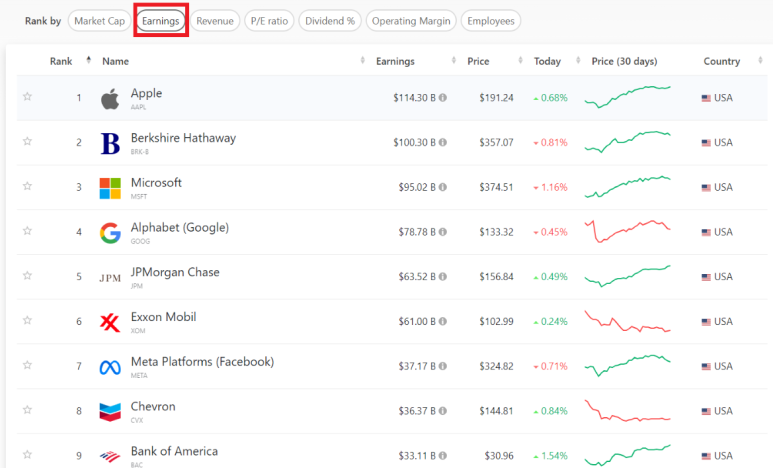
Task: Click Bank of America's price $30.96
Action: pyautogui.click(x=499, y=456)
